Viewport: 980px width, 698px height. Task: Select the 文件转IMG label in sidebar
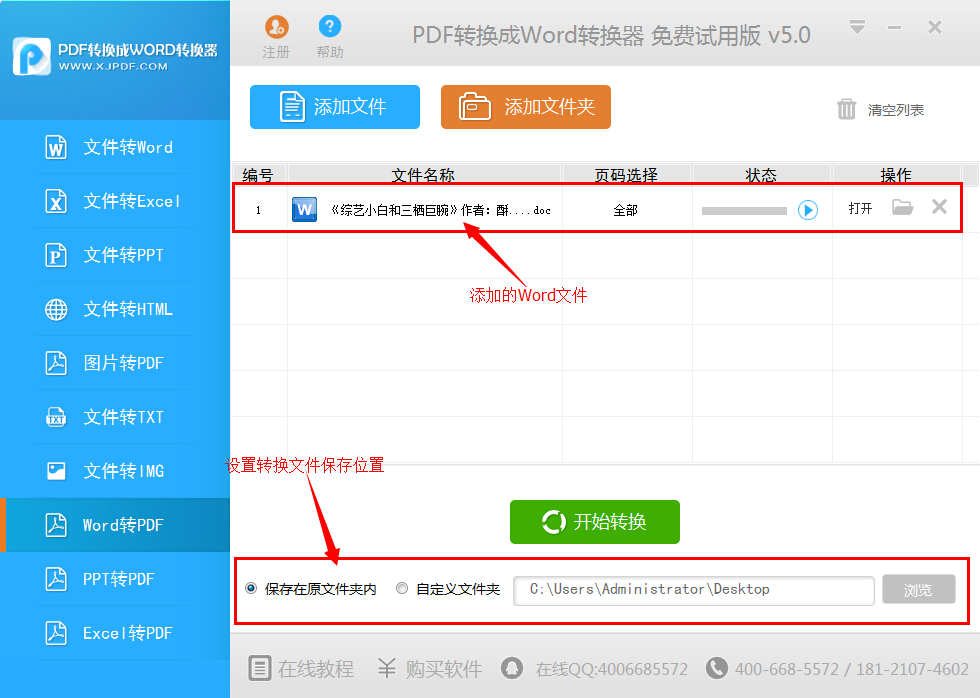click(124, 471)
